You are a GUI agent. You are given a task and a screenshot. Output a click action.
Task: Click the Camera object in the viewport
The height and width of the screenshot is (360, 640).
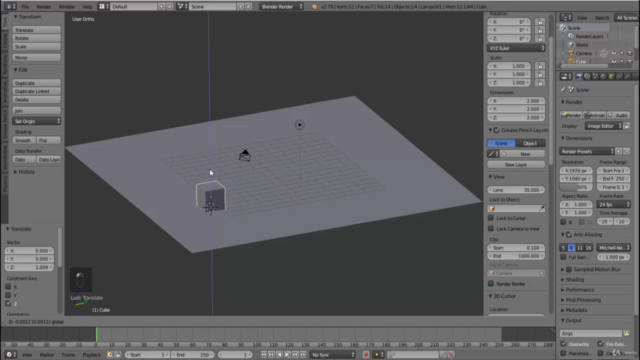[x=244, y=155]
